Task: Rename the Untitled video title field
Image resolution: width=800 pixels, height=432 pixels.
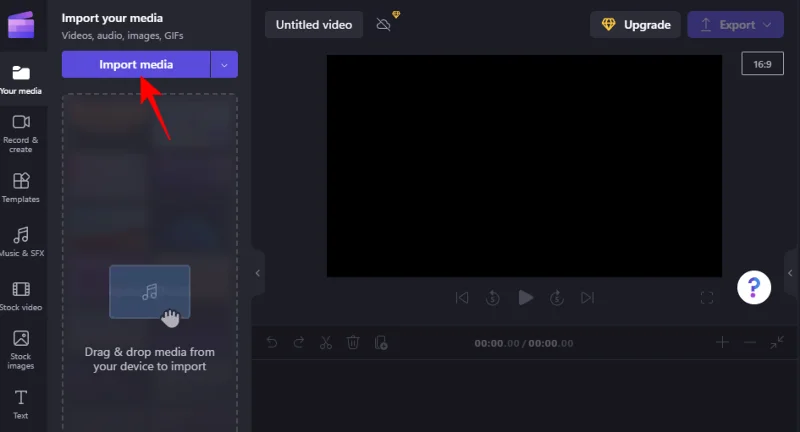Action: point(314,24)
